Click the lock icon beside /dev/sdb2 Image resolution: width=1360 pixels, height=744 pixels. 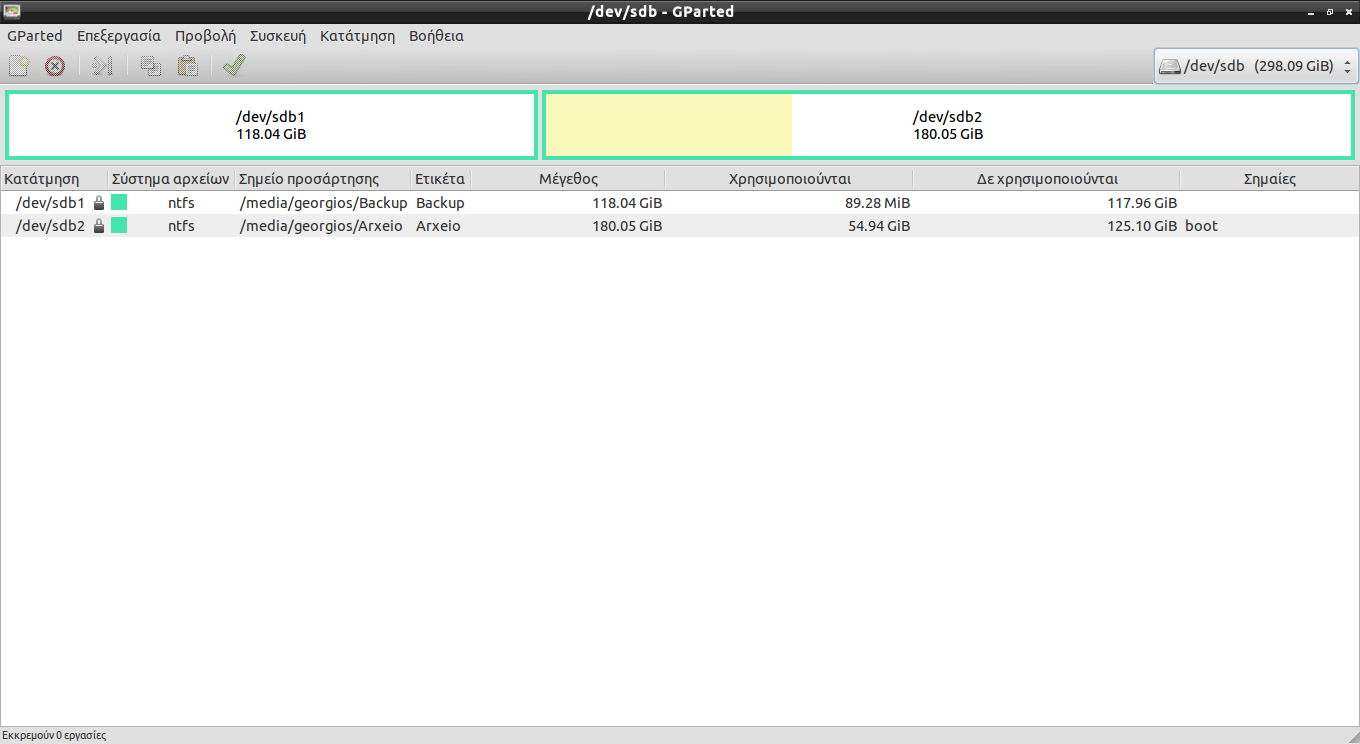coord(99,226)
